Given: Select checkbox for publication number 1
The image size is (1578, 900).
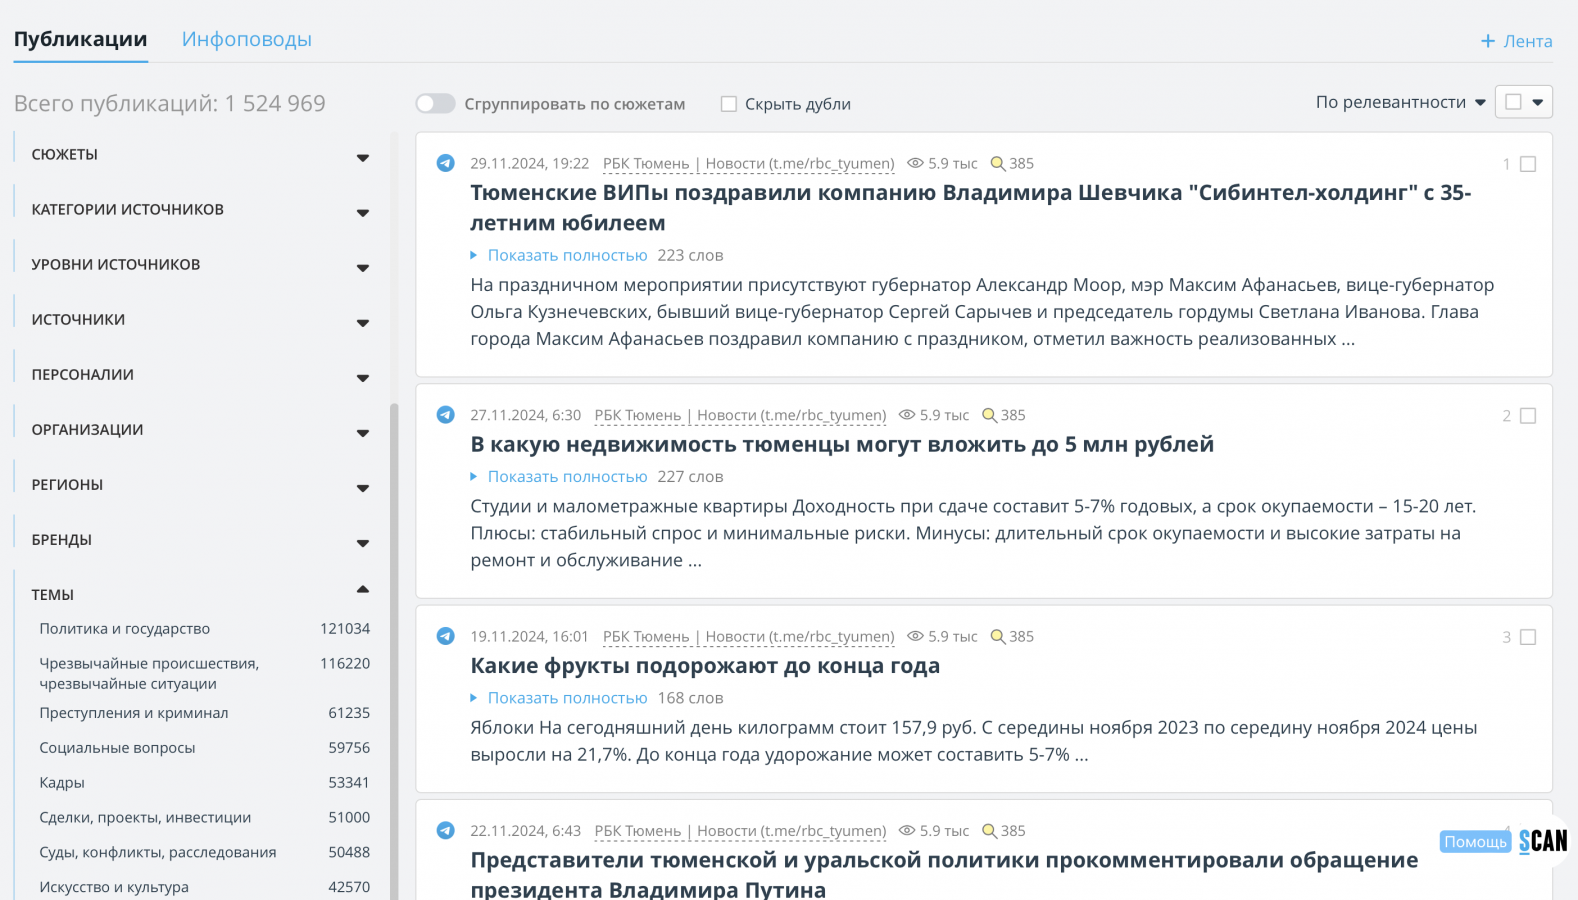Looking at the screenshot, I should pos(1528,164).
